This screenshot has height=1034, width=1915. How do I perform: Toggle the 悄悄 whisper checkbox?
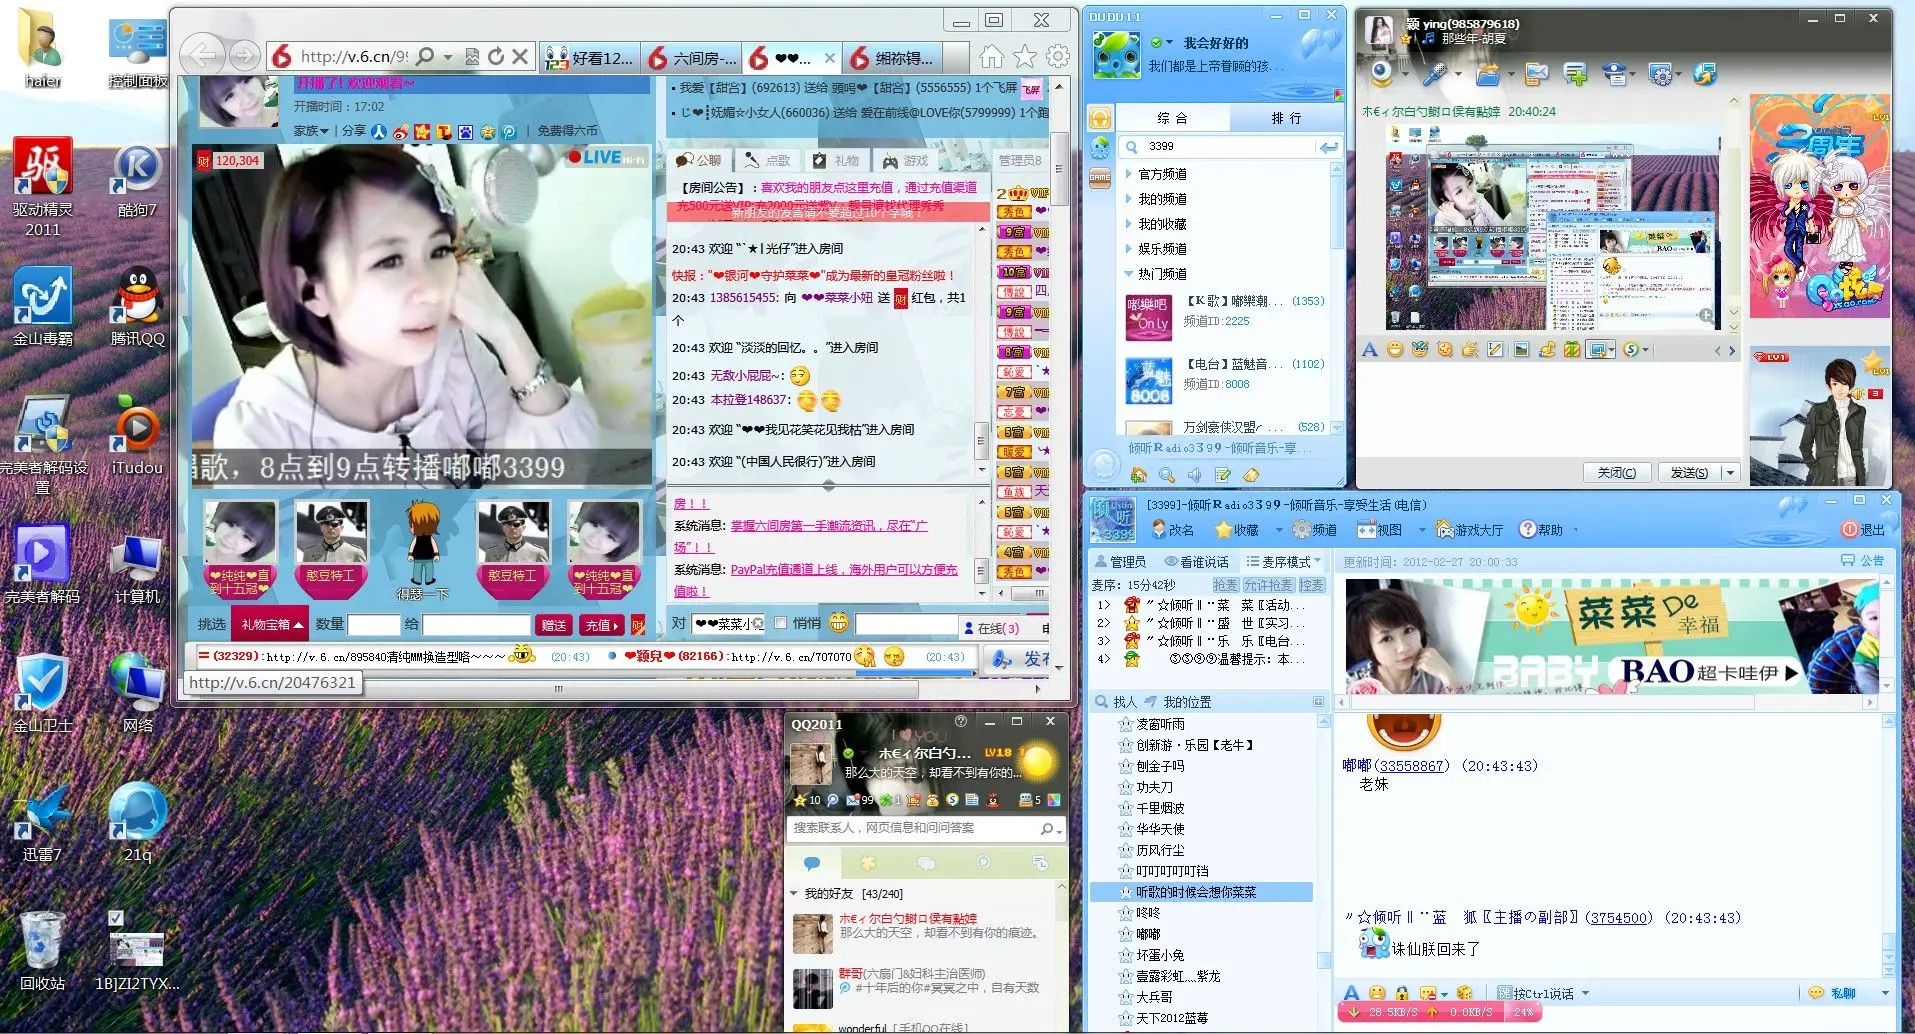(x=781, y=624)
